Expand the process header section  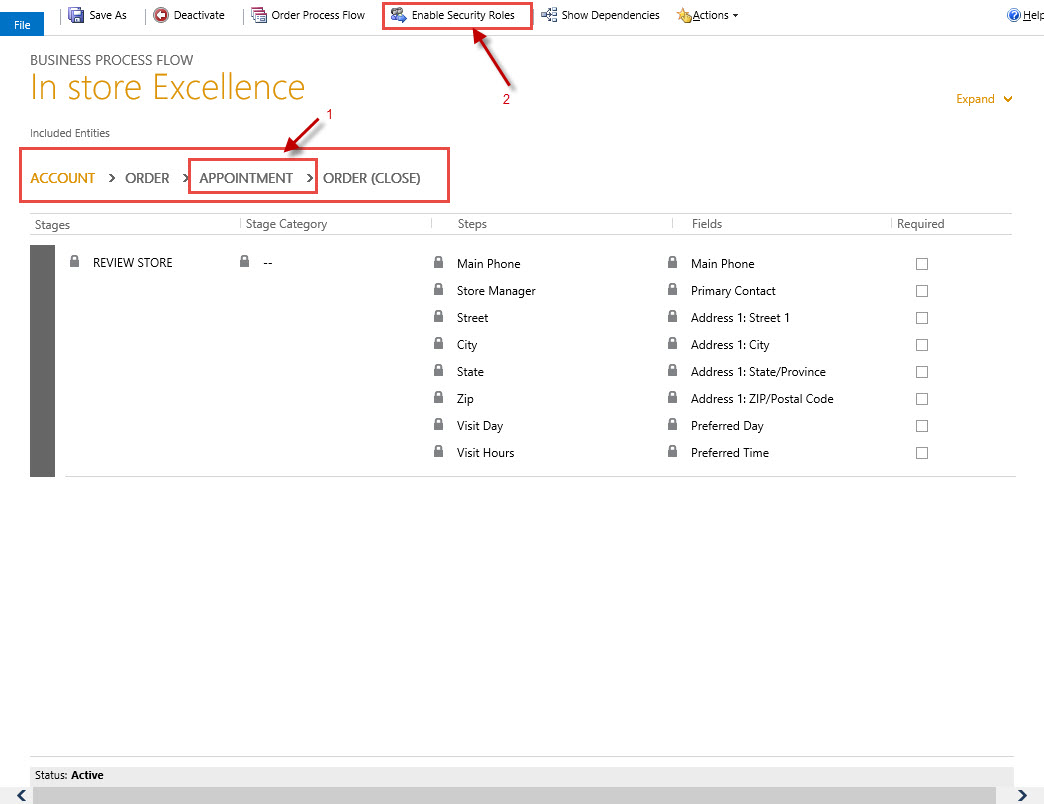984,99
